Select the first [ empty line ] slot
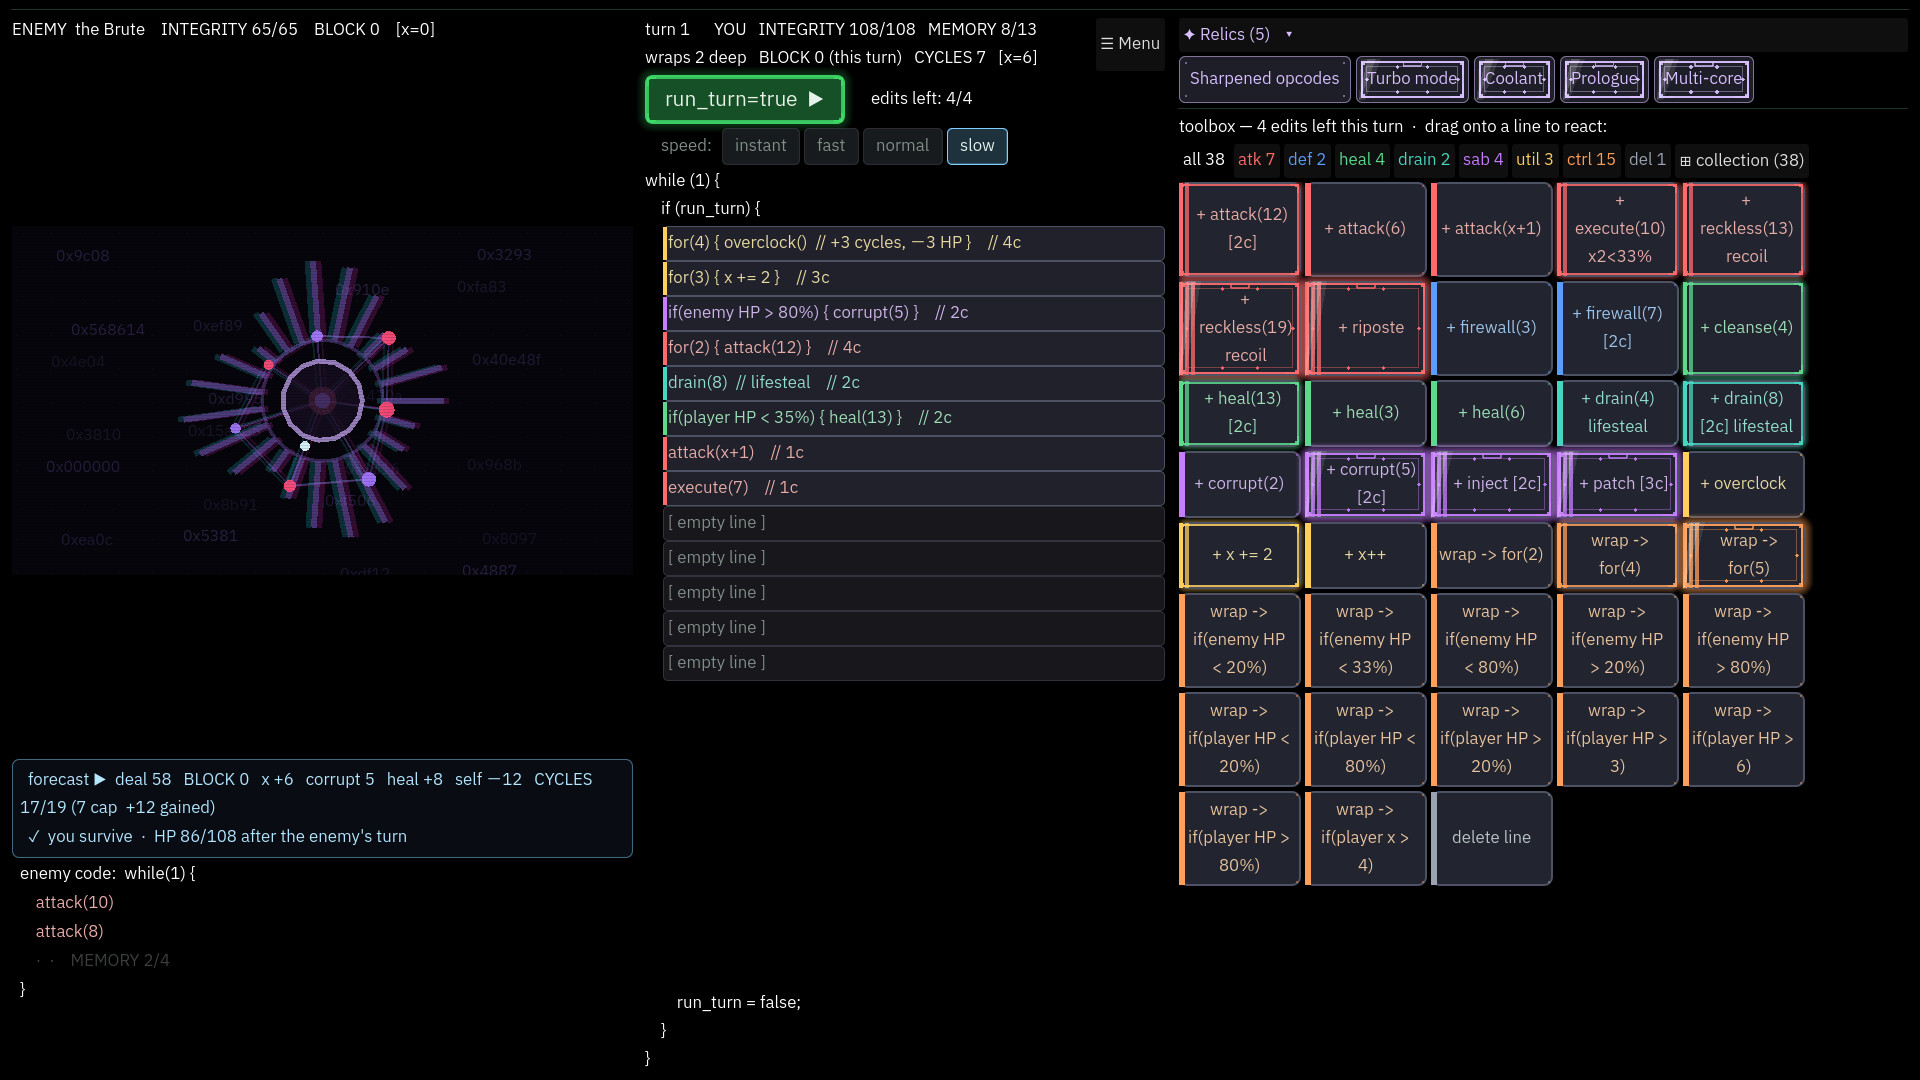This screenshot has height=1080, width=1920. 913,523
